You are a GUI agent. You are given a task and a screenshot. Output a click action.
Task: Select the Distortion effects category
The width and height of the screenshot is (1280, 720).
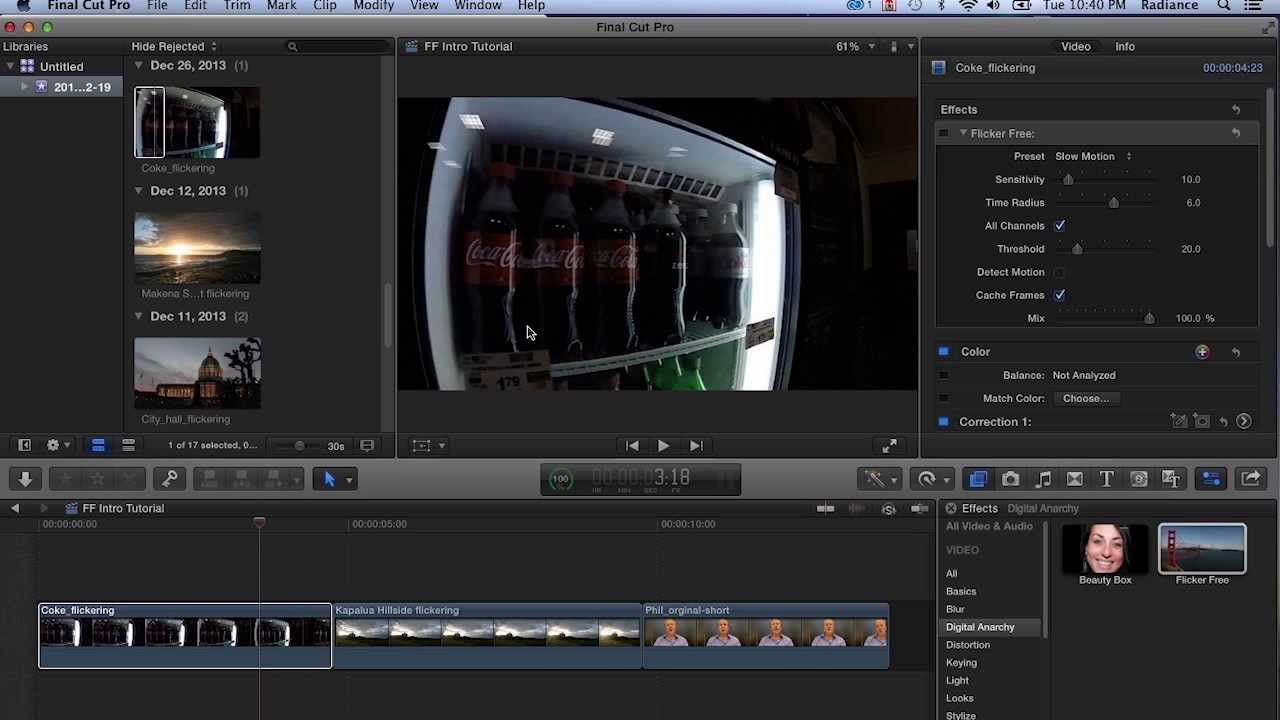[968, 645]
